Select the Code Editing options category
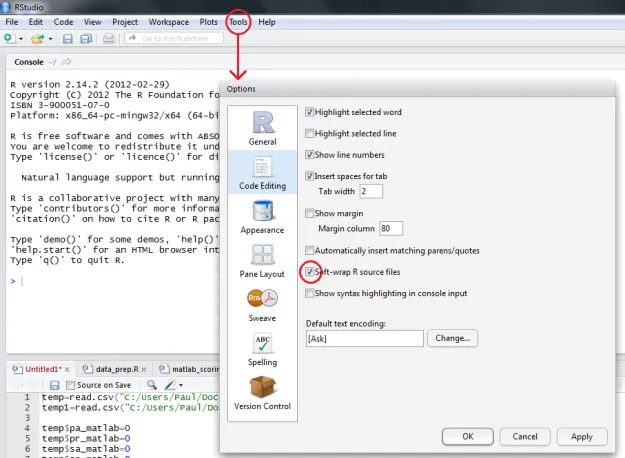 262,173
